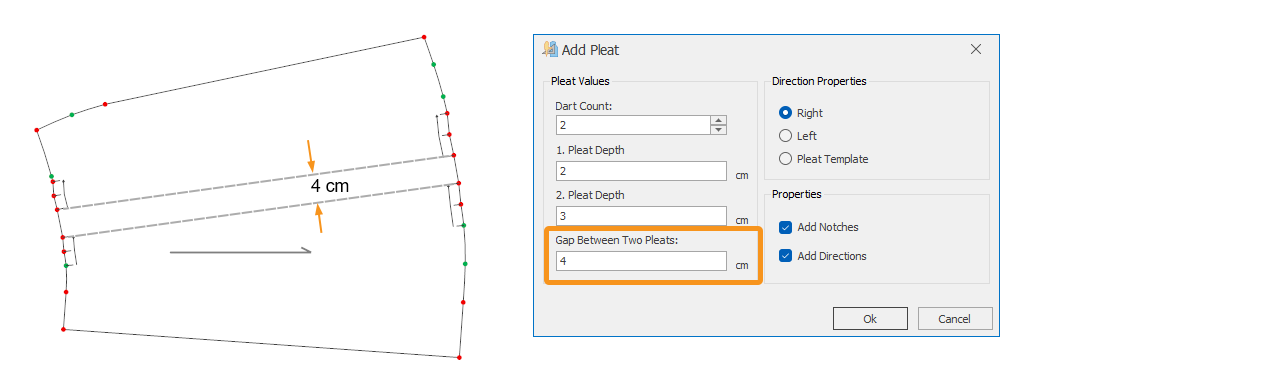Confirm with the Ok button
Image resolution: width=1270 pixels, height=377 pixels.
pos(870,318)
